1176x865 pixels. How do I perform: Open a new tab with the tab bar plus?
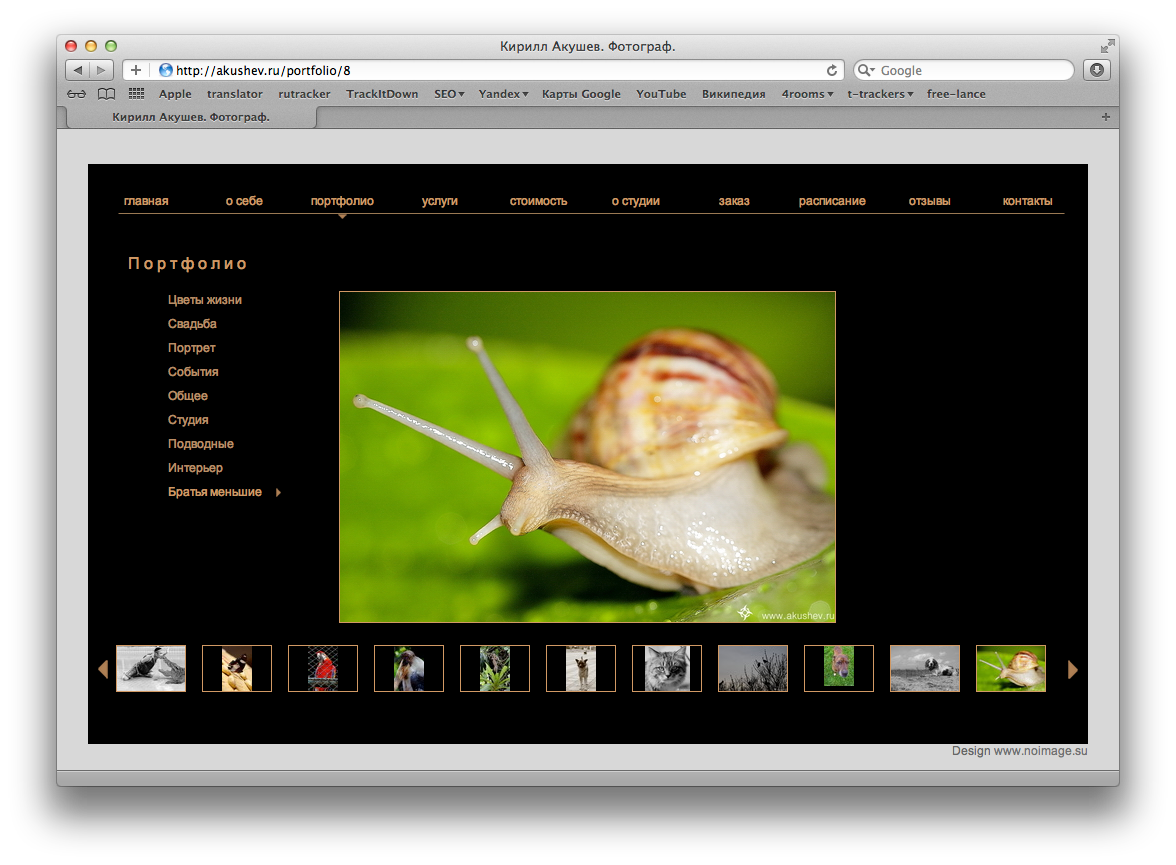pyautogui.click(x=1105, y=117)
